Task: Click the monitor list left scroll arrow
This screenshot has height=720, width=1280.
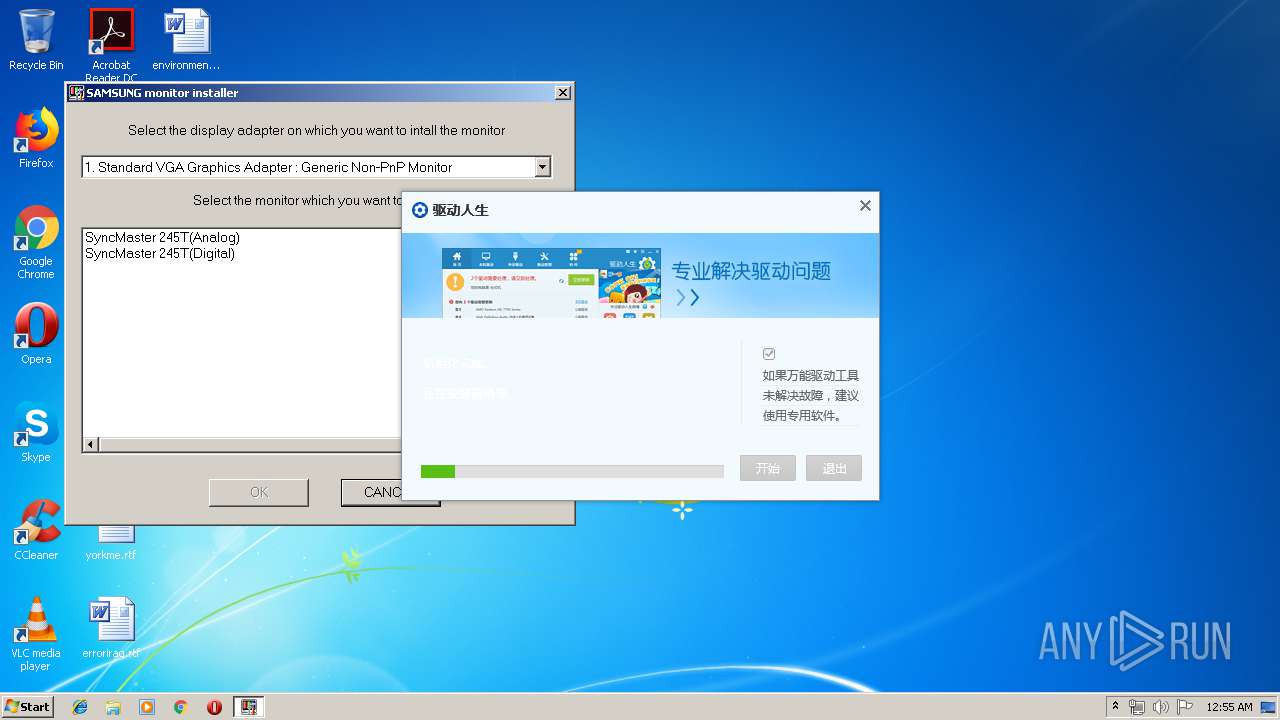Action: 90,444
